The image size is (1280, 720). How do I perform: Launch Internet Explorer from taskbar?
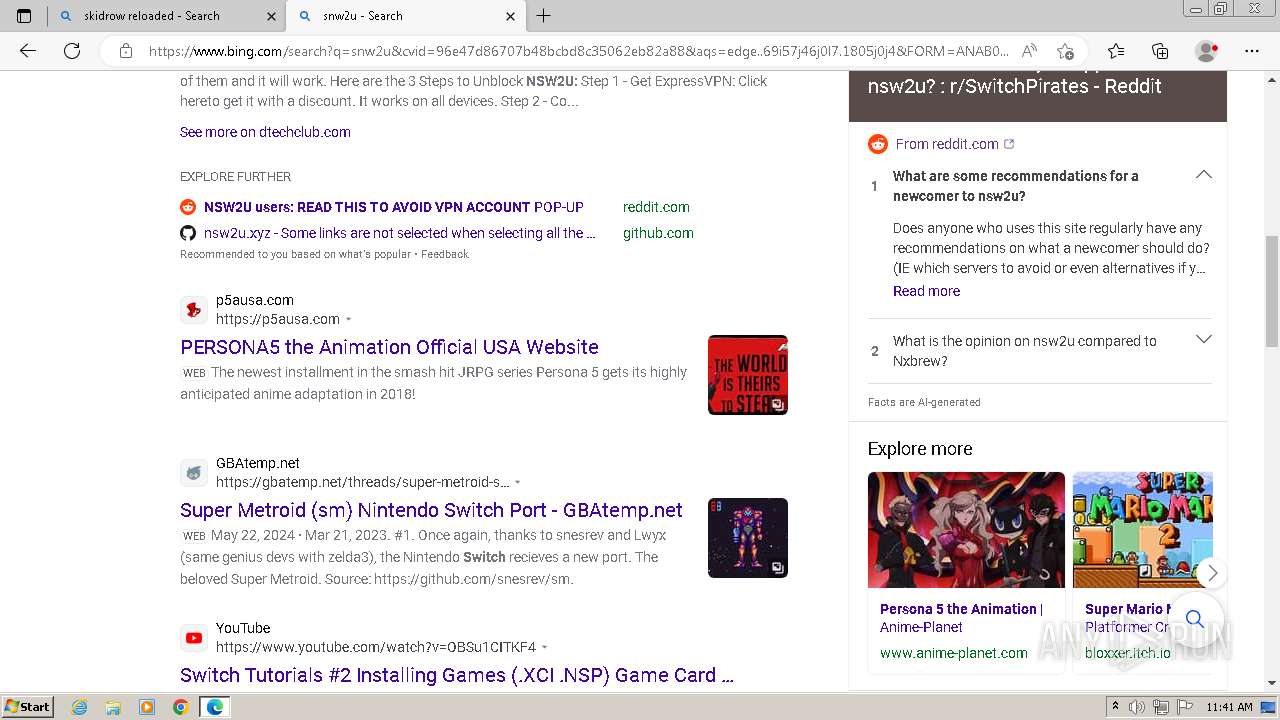pos(80,707)
